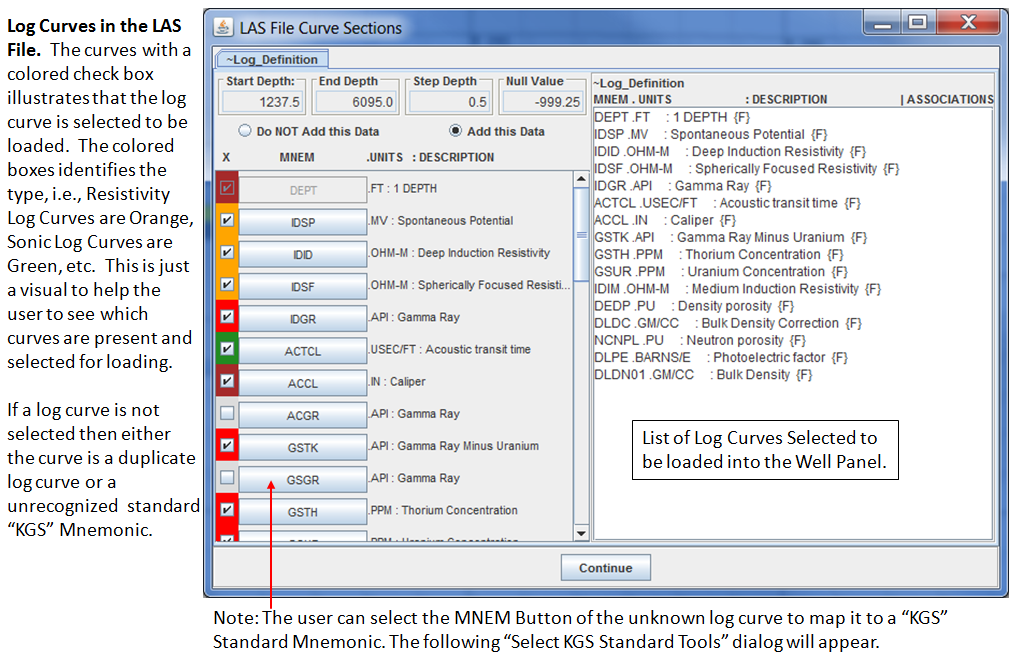Click the '.PPM : Thorium Concentration' description
The height and width of the screenshot is (666, 1015).
[x=443, y=510]
